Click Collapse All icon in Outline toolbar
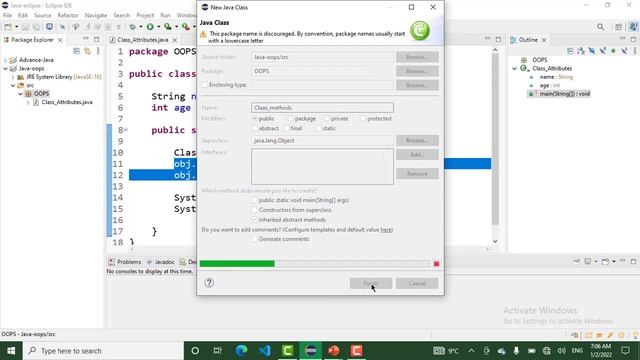This screenshot has width=640, height=360. tap(570, 51)
